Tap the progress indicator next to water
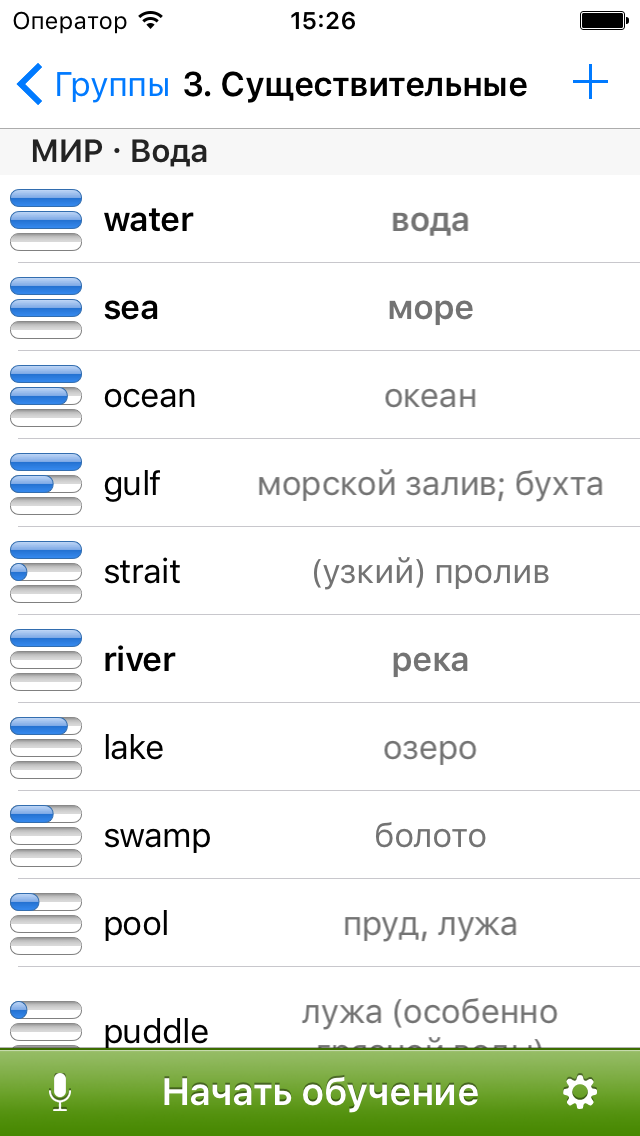 coord(45,219)
